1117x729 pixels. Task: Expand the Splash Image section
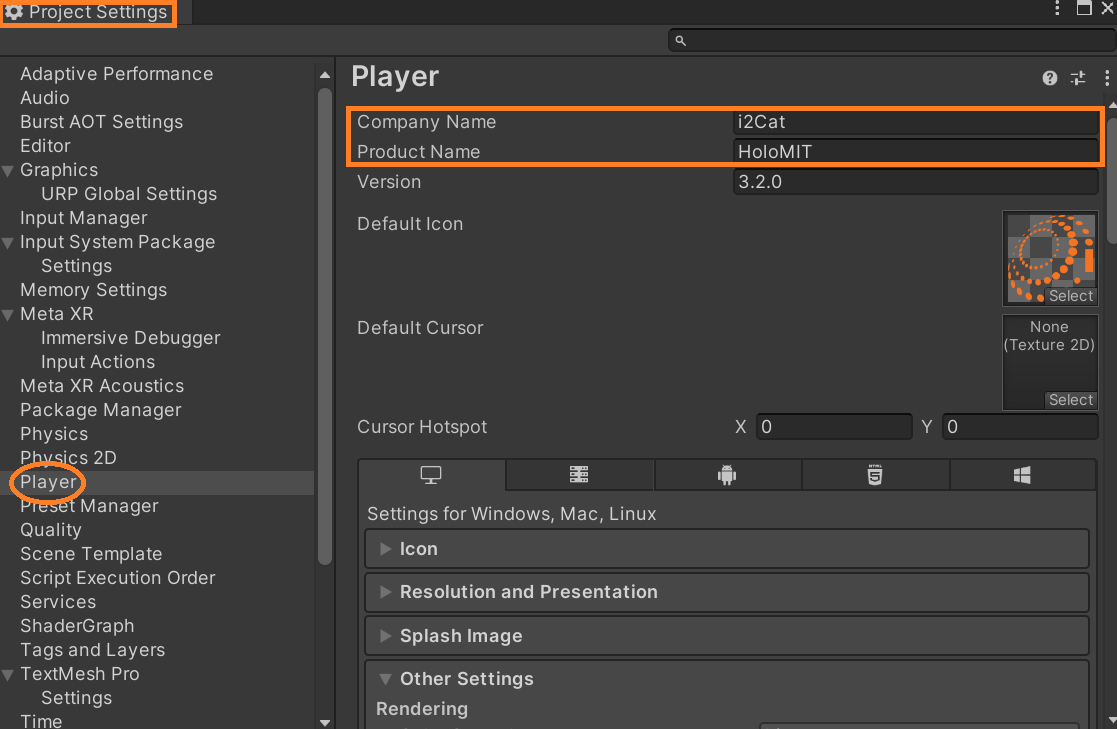tap(460, 636)
